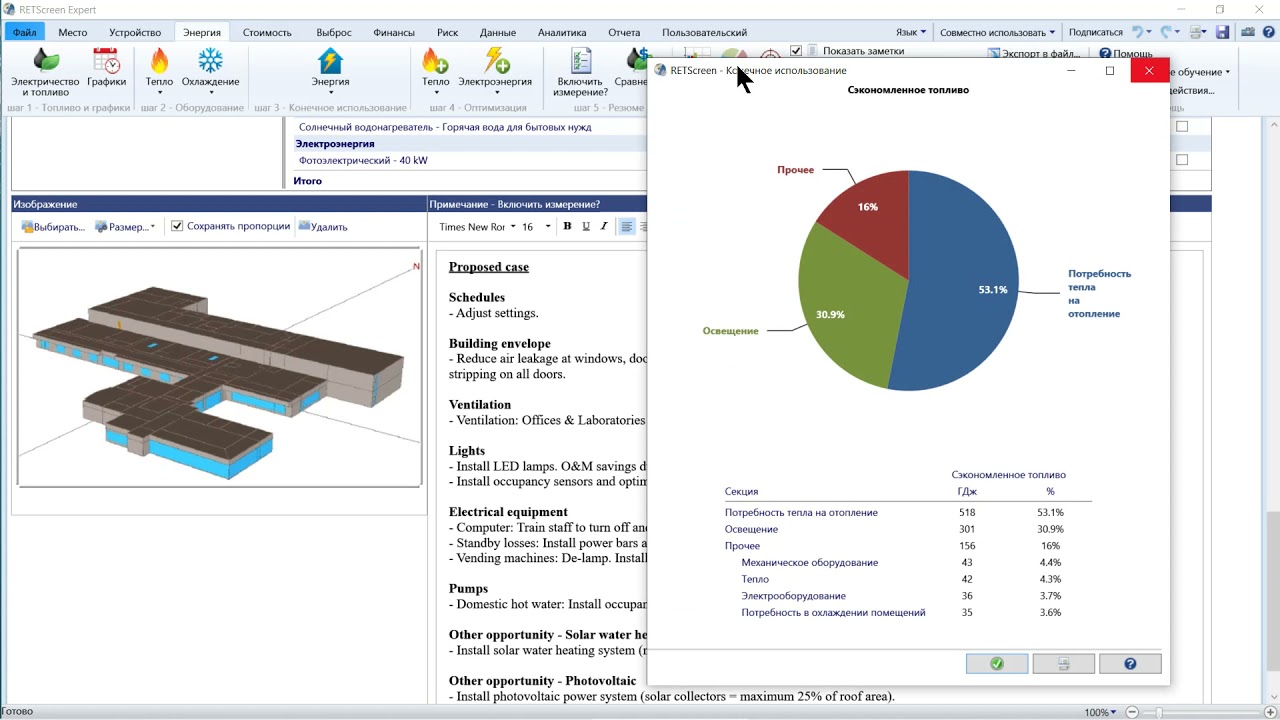Switch to the Аналитика tab

[562, 32]
